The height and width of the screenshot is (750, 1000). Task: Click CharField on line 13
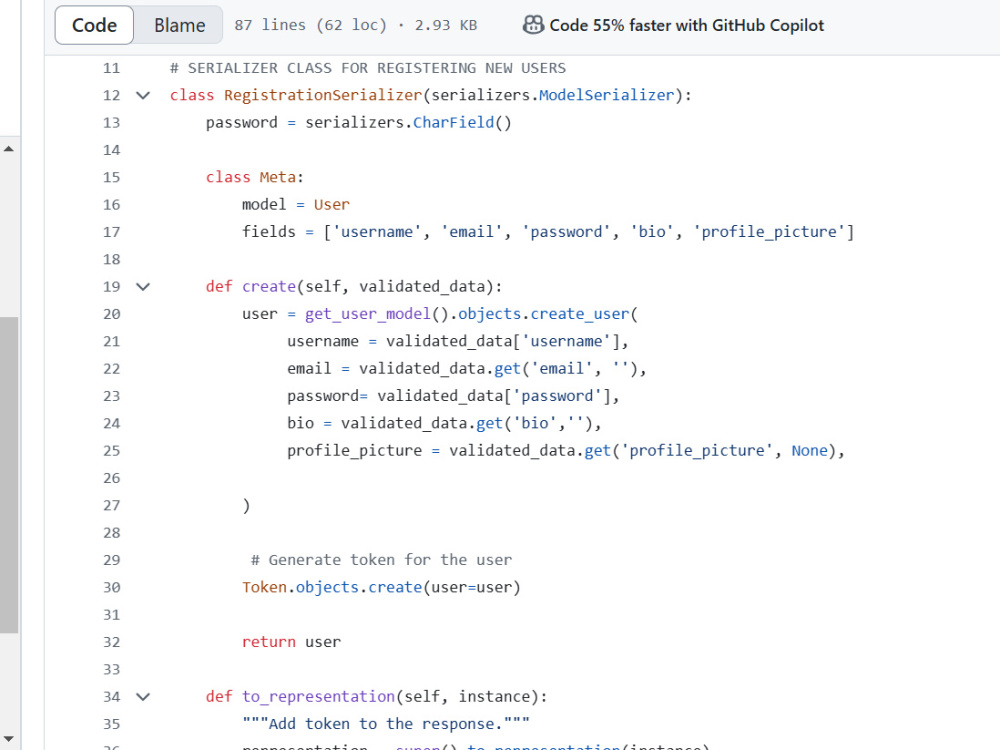tap(453, 122)
